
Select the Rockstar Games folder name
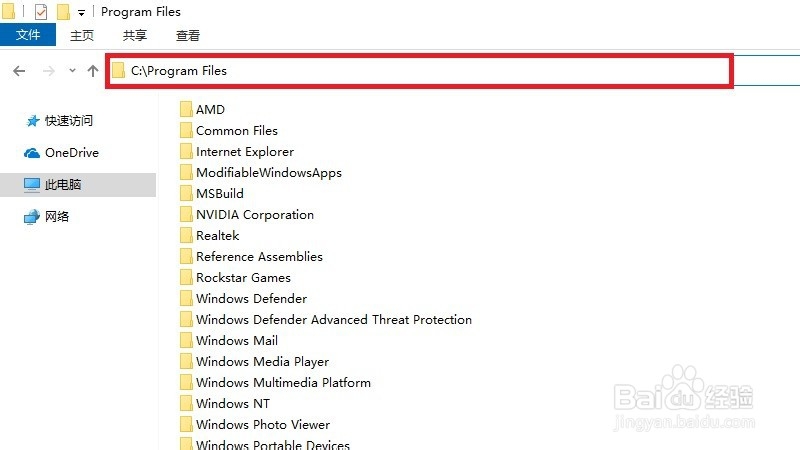(243, 278)
